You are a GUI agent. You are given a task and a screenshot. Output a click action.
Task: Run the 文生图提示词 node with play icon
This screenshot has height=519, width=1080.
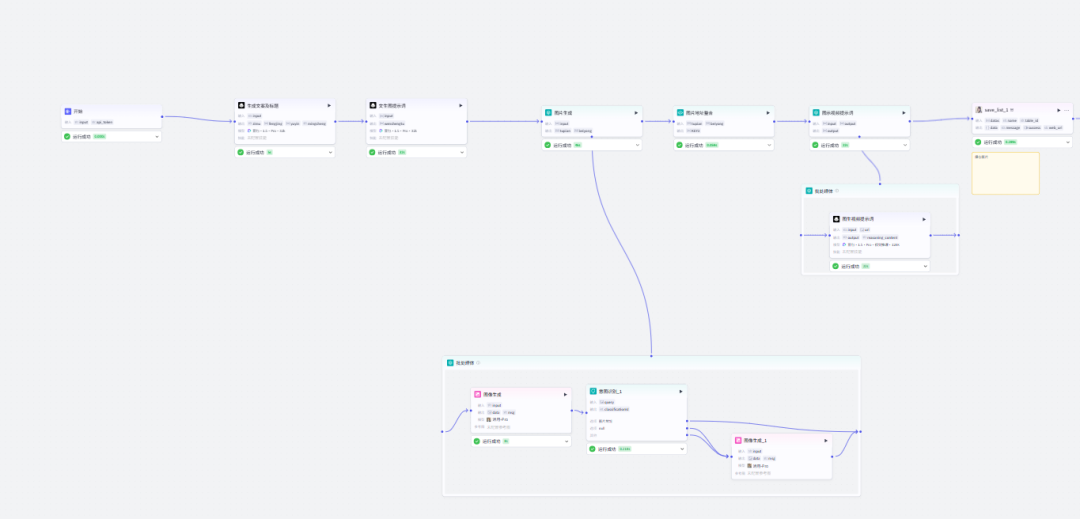pos(461,105)
